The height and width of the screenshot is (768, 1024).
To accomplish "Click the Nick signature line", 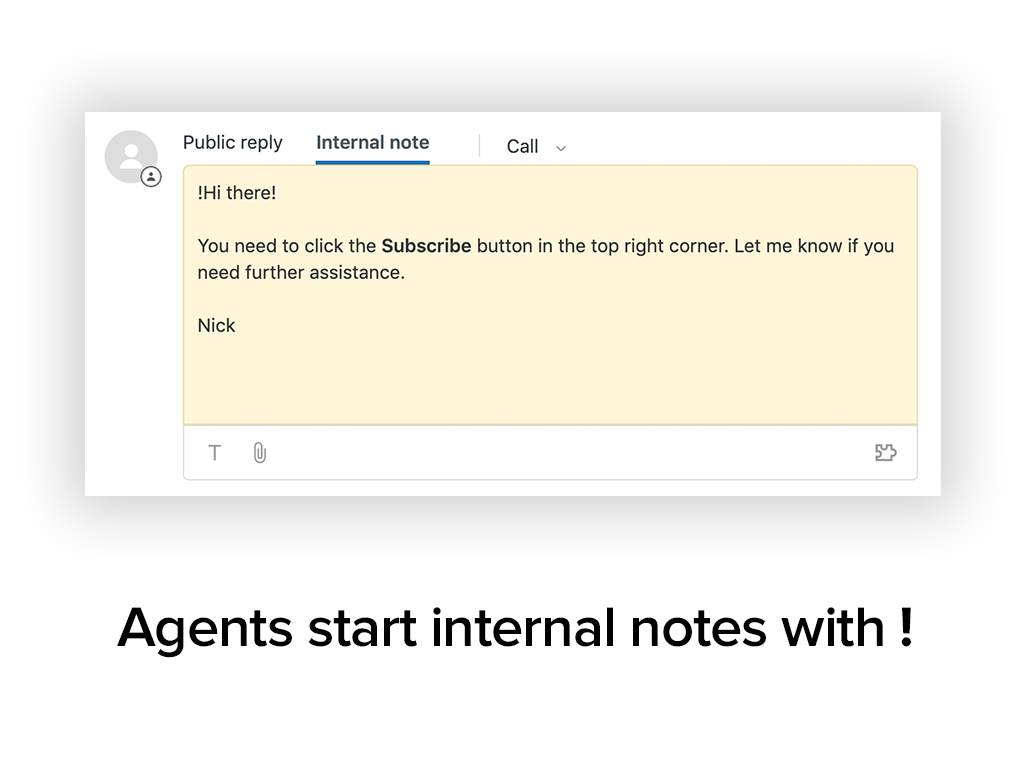I will tap(216, 326).
